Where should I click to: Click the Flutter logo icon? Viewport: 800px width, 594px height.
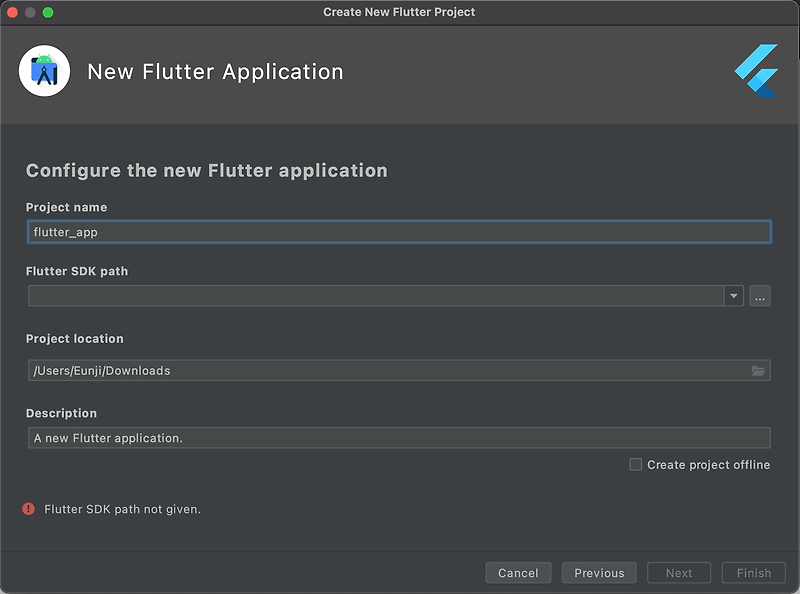[x=757, y=71]
